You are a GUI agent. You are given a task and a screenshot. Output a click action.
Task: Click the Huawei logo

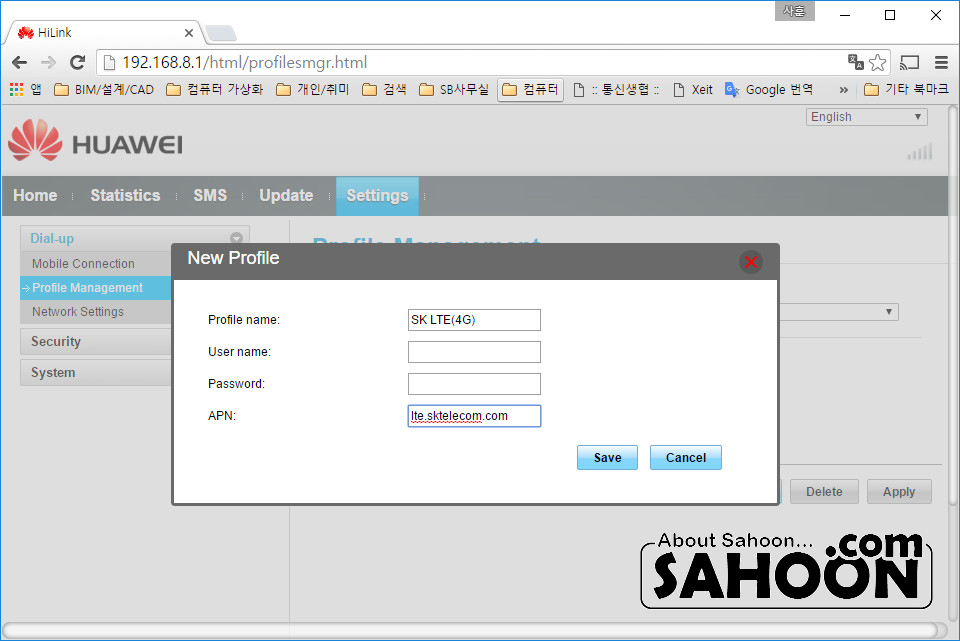[x=96, y=141]
